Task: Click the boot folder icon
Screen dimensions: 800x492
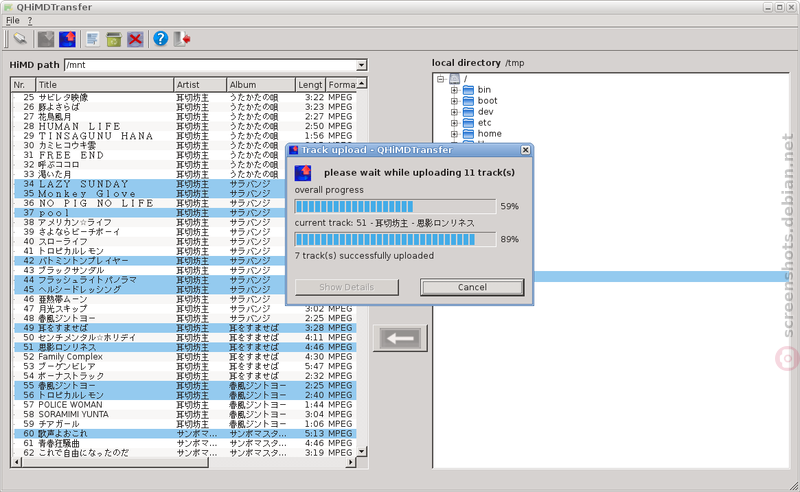Action: (468, 101)
